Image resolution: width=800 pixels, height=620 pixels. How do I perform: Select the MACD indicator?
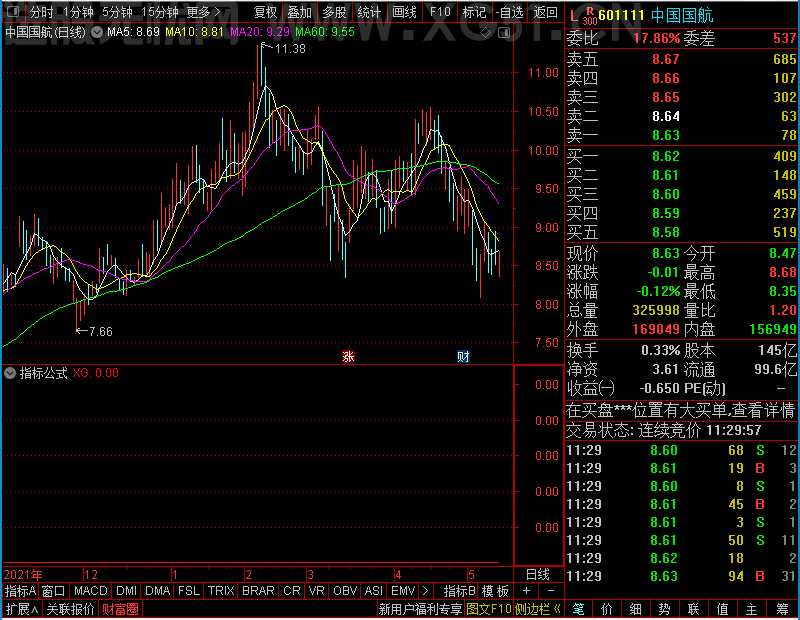(91, 591)
